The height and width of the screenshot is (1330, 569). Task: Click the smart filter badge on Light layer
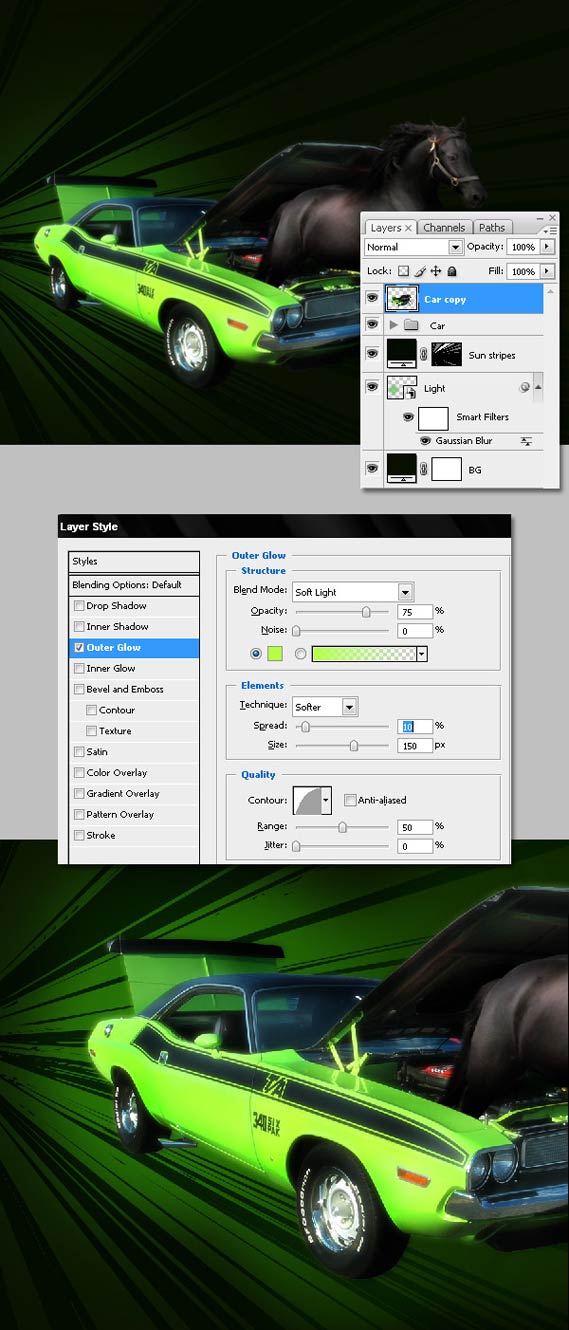(524, 387)
